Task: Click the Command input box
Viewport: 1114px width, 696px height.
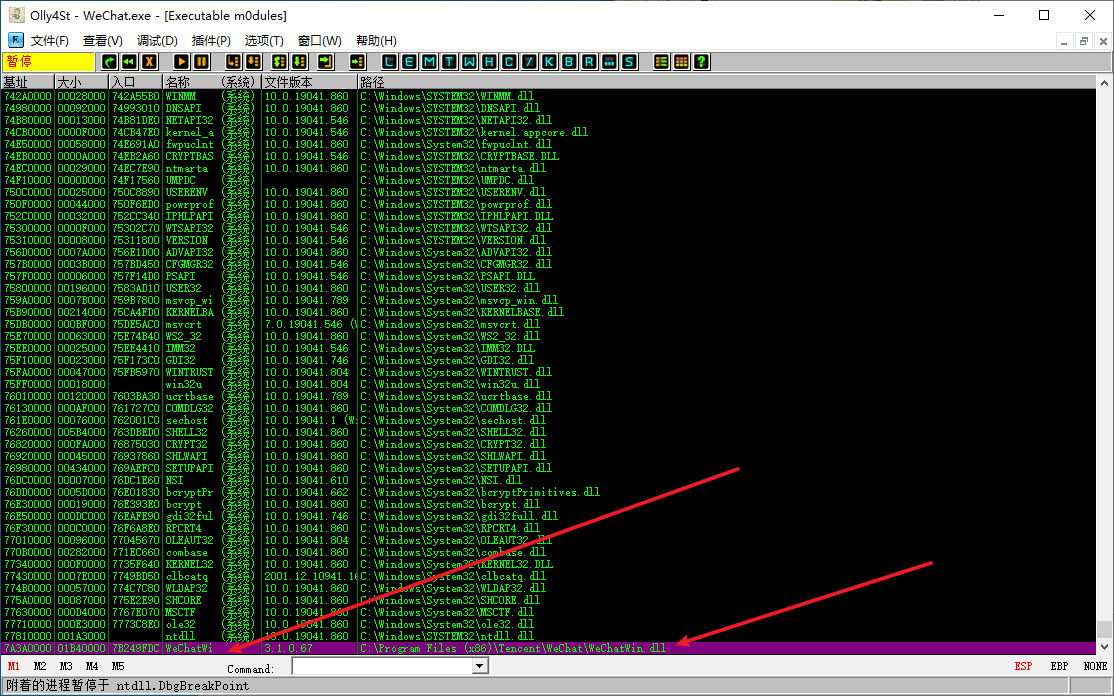Action: pos(382,666)
